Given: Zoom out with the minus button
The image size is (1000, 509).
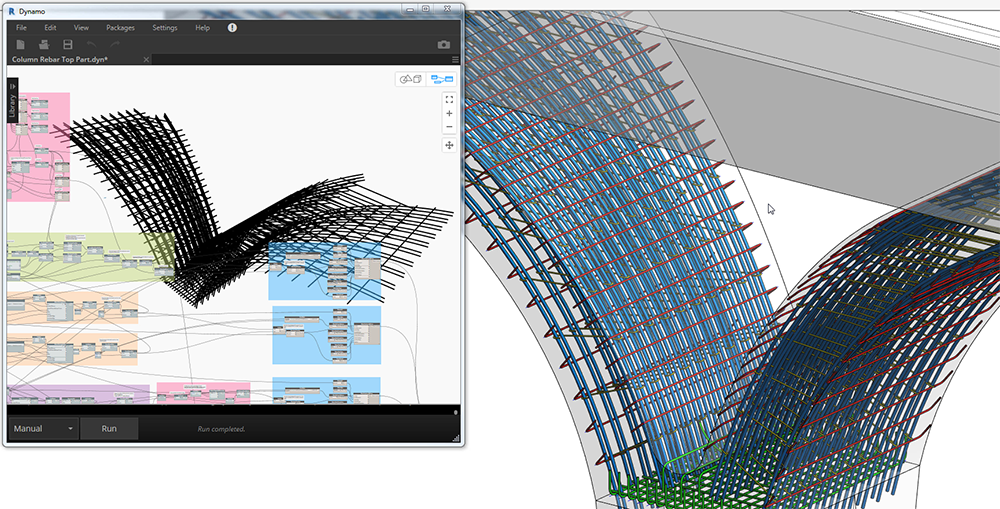Looking at the screenshot, I should tap(449, 127).
